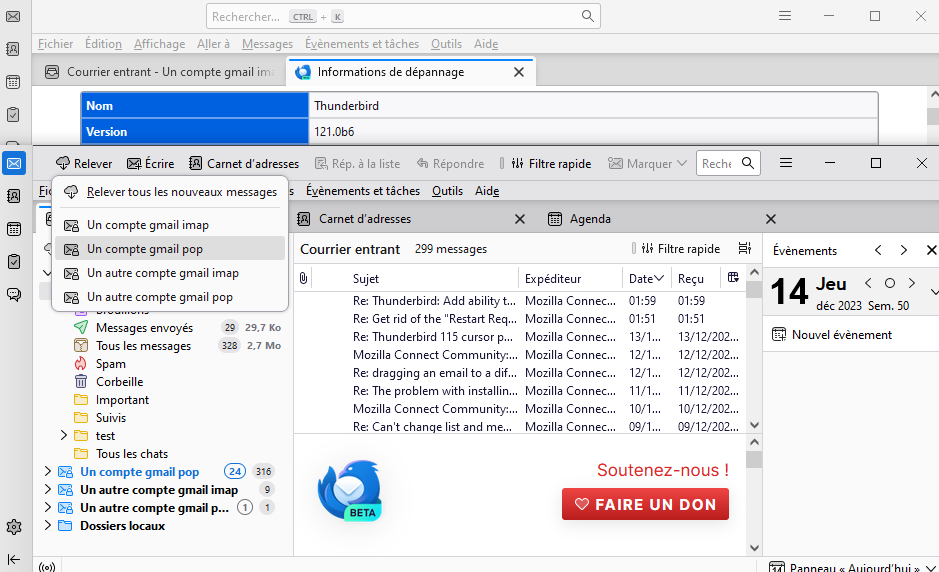The image size is (939, 572).
Task: Select the Corbeille folder
Action: click(119, 382)
